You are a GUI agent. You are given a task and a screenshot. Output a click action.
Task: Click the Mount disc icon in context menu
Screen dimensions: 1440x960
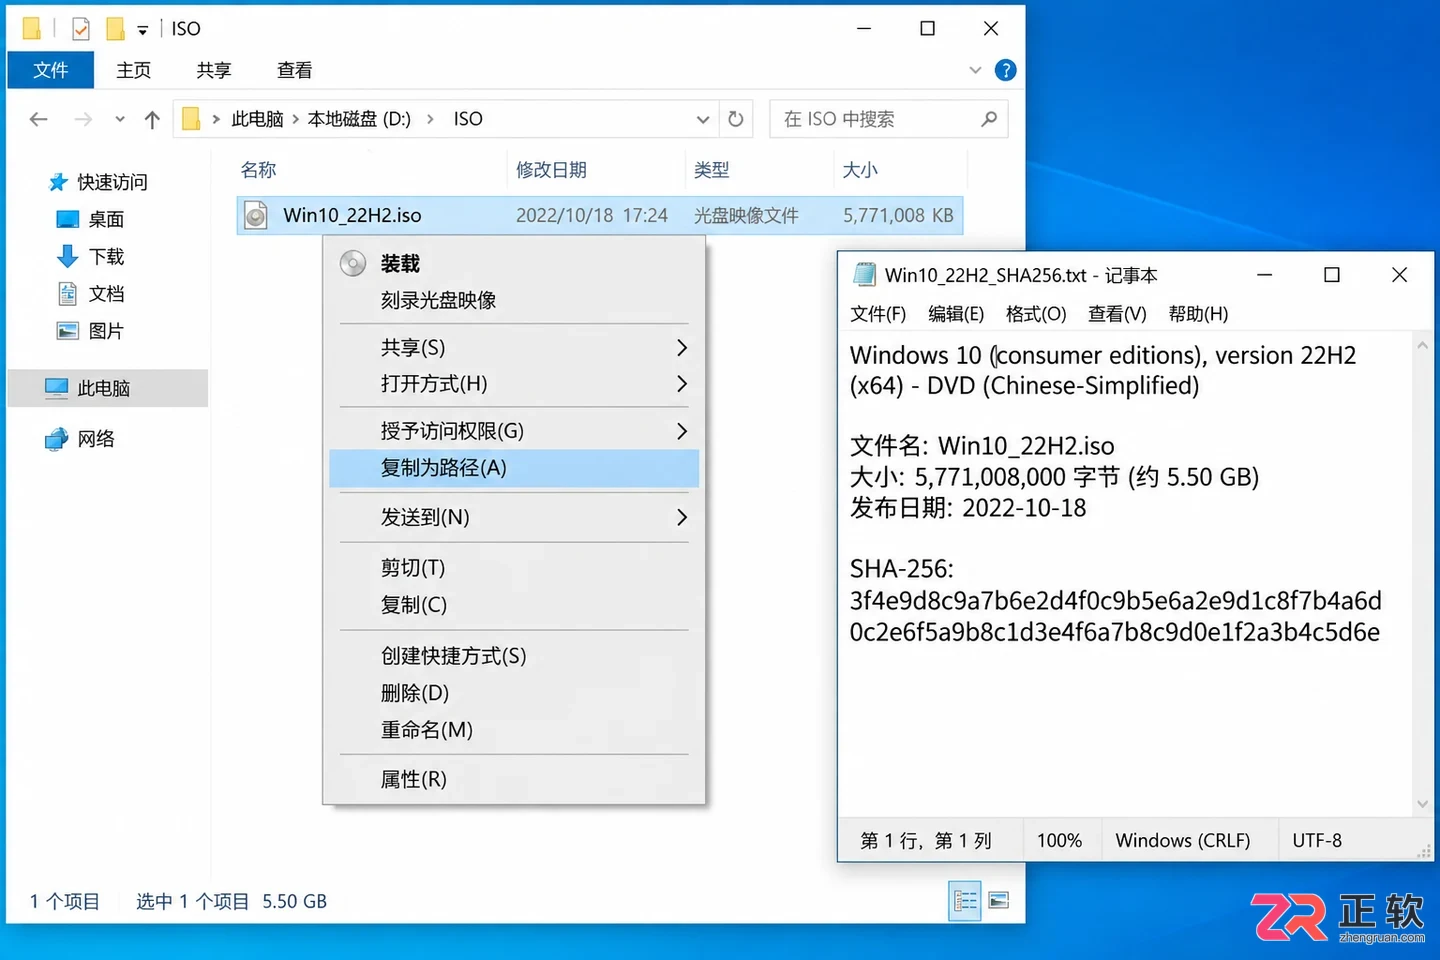[353, 263]
